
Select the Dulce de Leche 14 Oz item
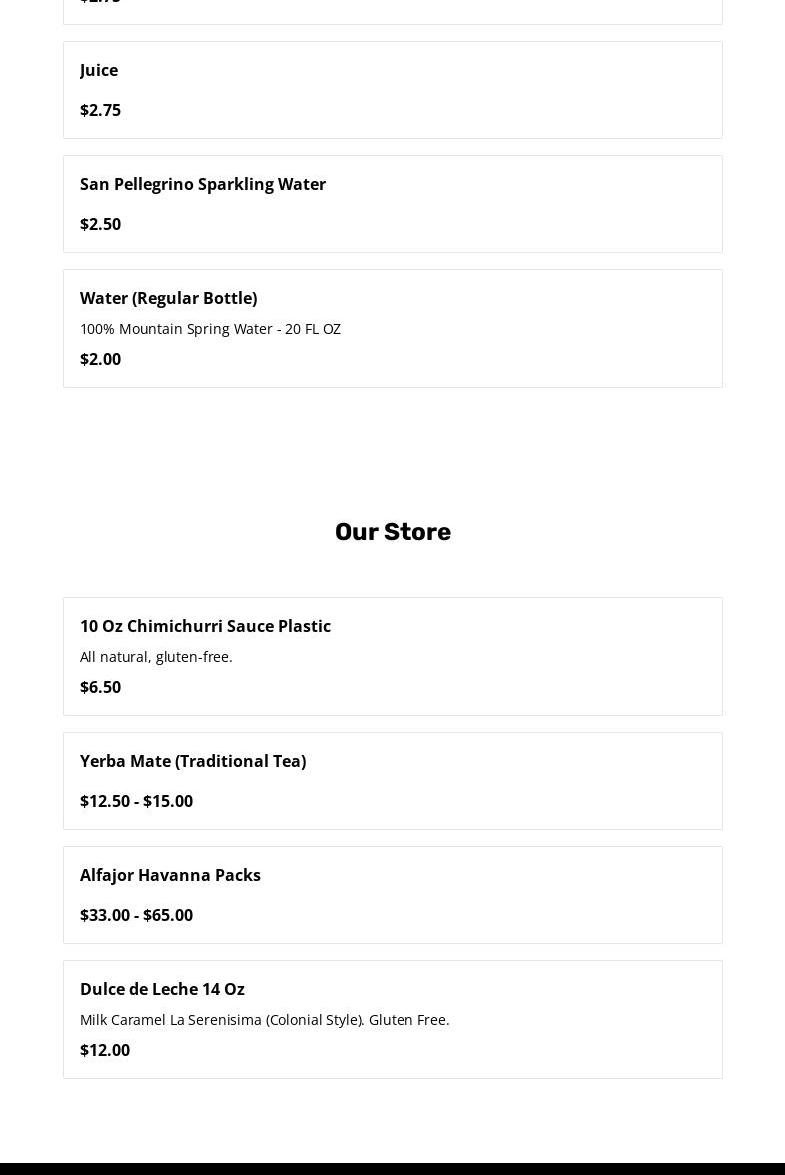click(162, 989)
